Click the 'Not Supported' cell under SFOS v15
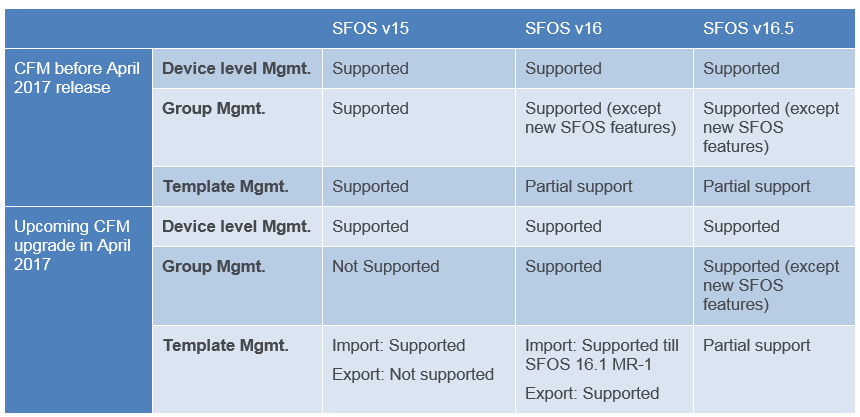This screenshot has height=417, width=860. [x=385, y=266]
